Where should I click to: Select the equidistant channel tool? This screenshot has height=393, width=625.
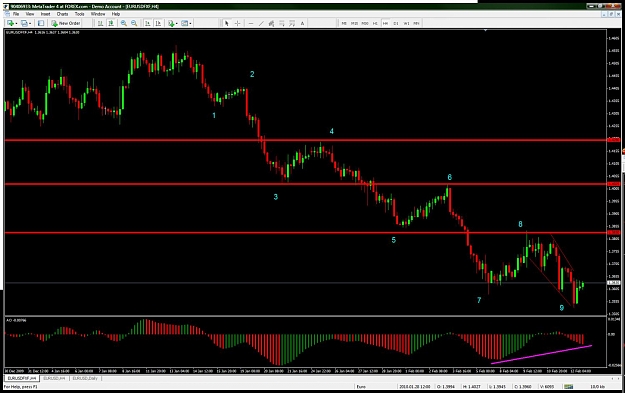pos(271,24)
